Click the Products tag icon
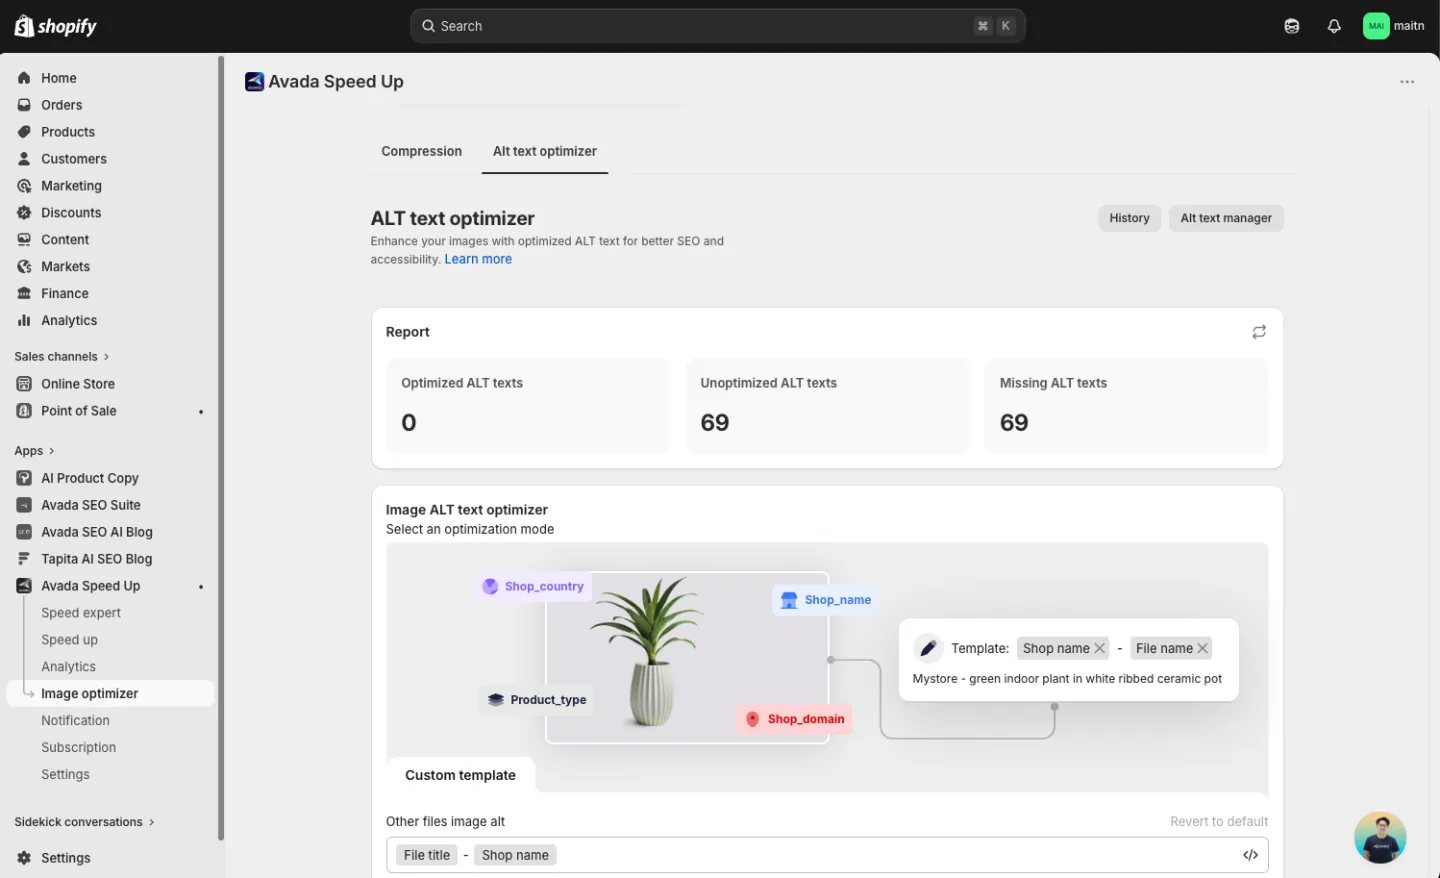1440x878 pixels. [x=24, y=132]
